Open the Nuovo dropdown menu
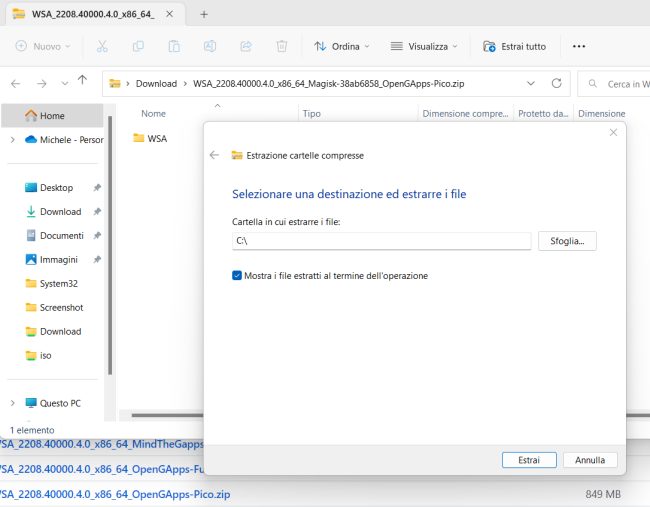The height and width of the screenshot is (507, 650). pos(43,46)
